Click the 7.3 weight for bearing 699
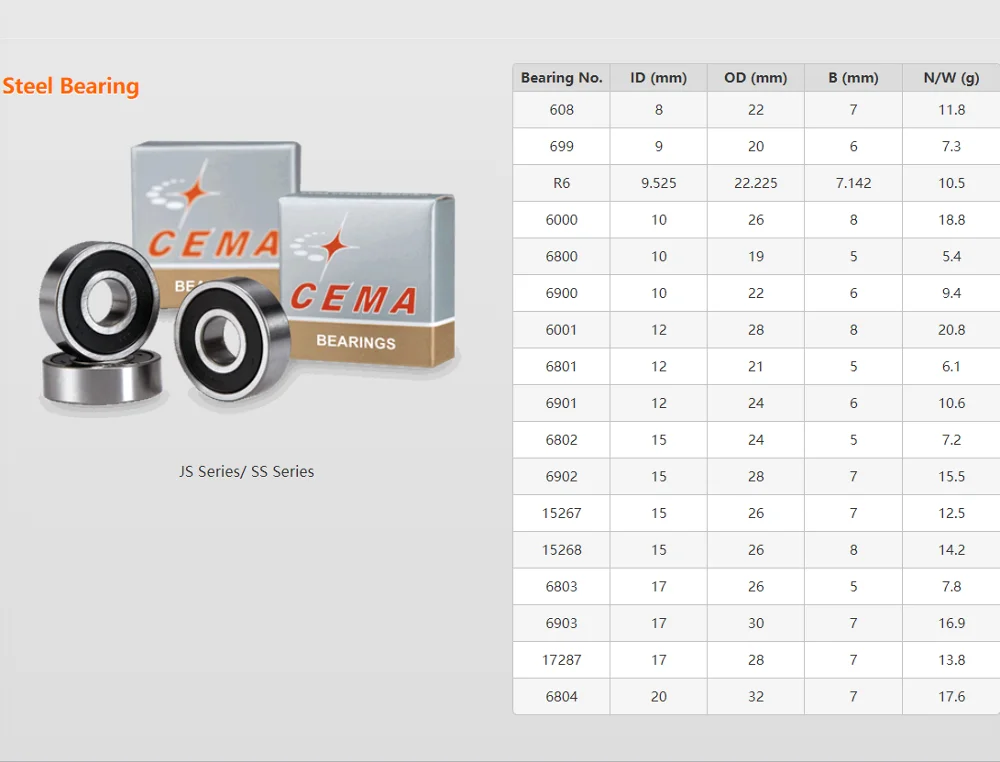The height and width of the screenshot is (762, 1000). 951,147
